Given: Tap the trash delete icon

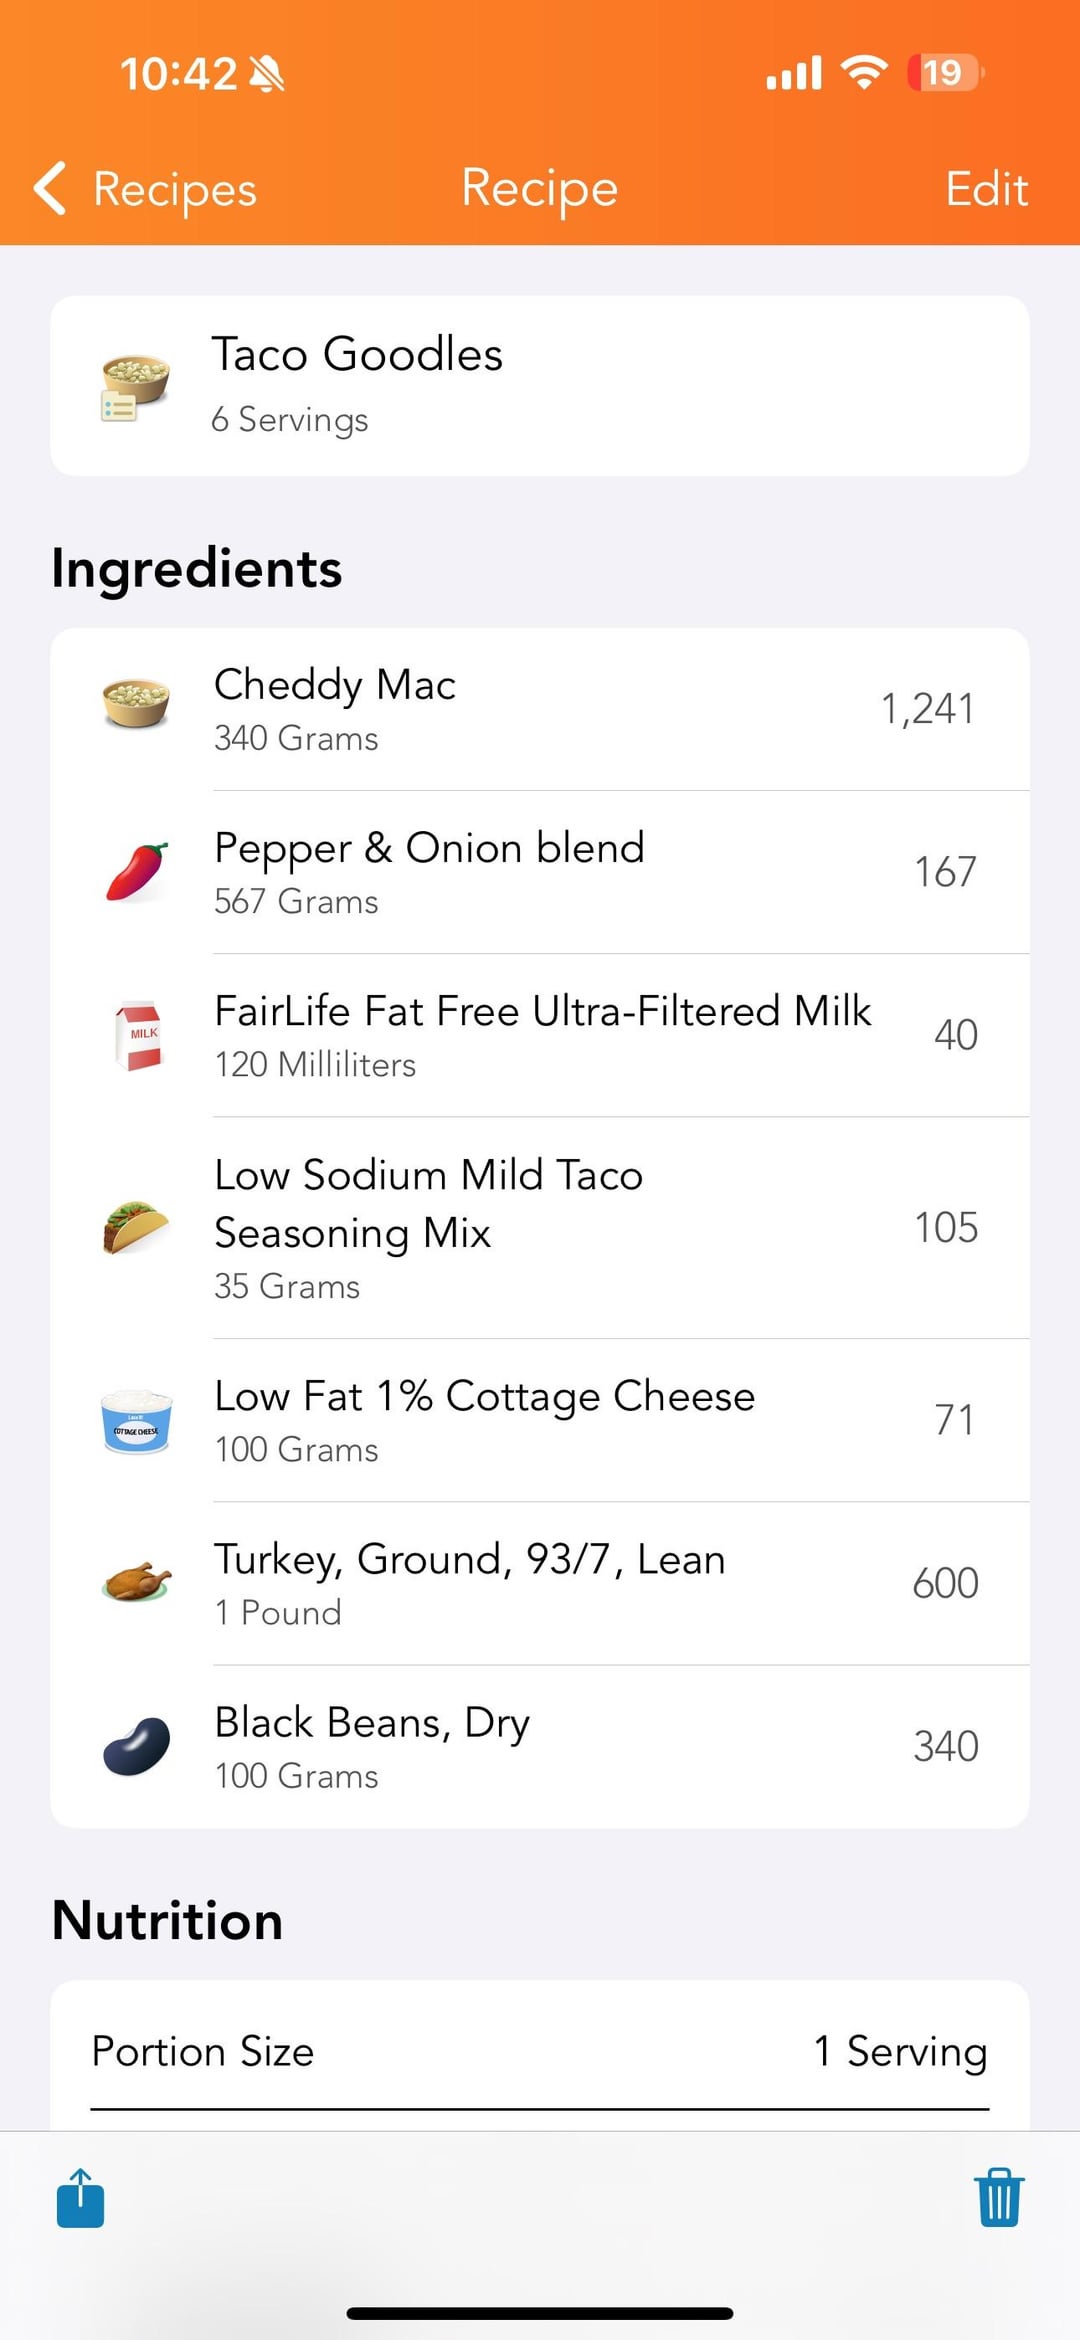Looking at the screenshot, I should point(999,2198).
